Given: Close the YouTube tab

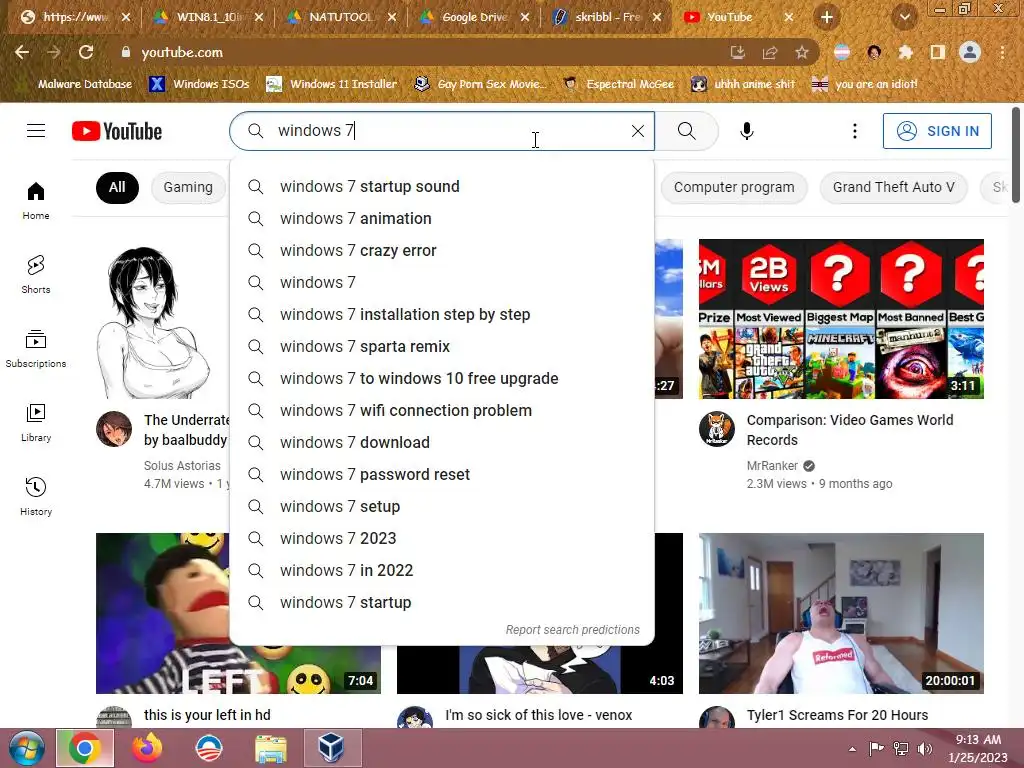Looking at the screenshot, I should point(789,18).
